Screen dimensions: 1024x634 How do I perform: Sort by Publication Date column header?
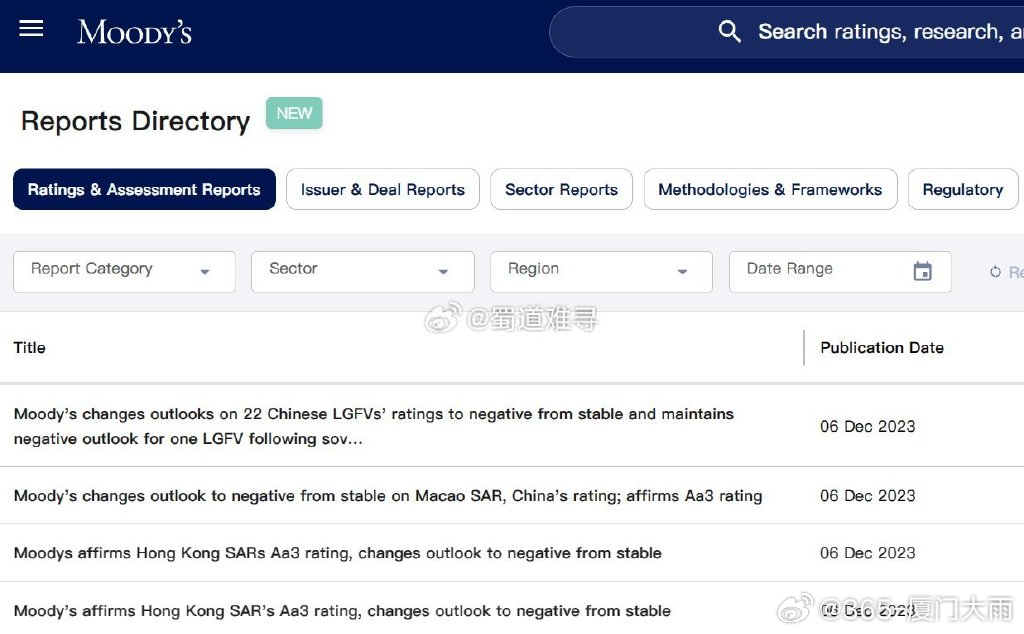tap(882, 347)
